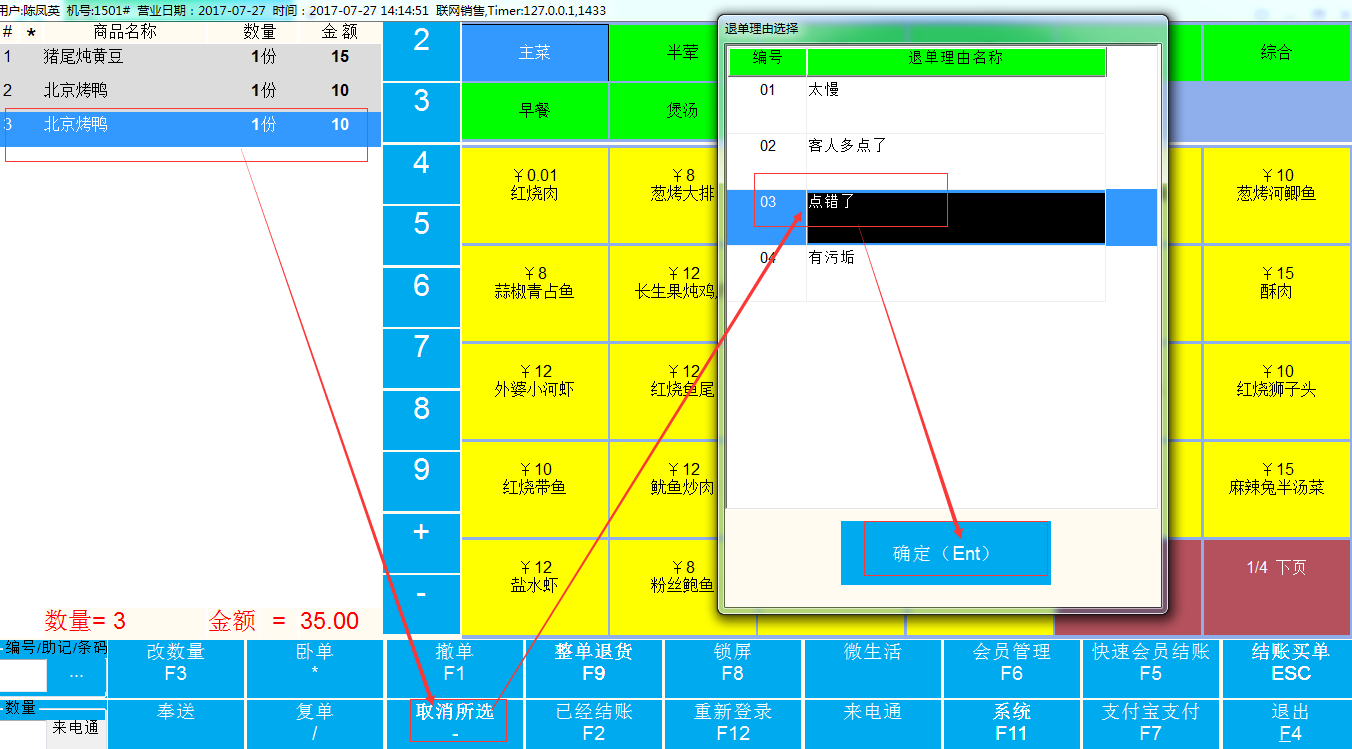The image size is (1352, 749).
Task: Add dish ¥0.01 红烧肉
Action: click(535, 195)
